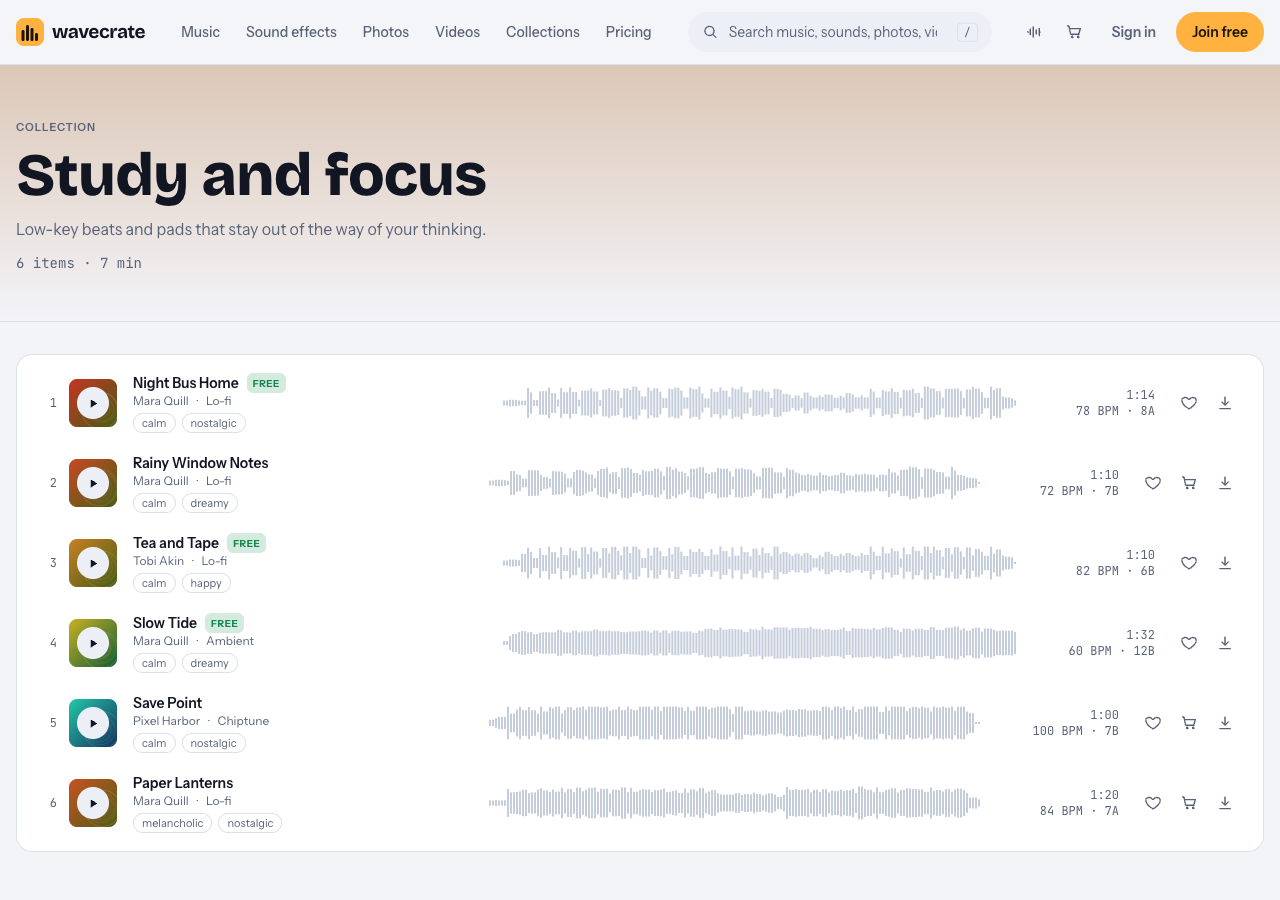Download the Tea and Tape track
1280x900 pixels.
(1225, 563)
